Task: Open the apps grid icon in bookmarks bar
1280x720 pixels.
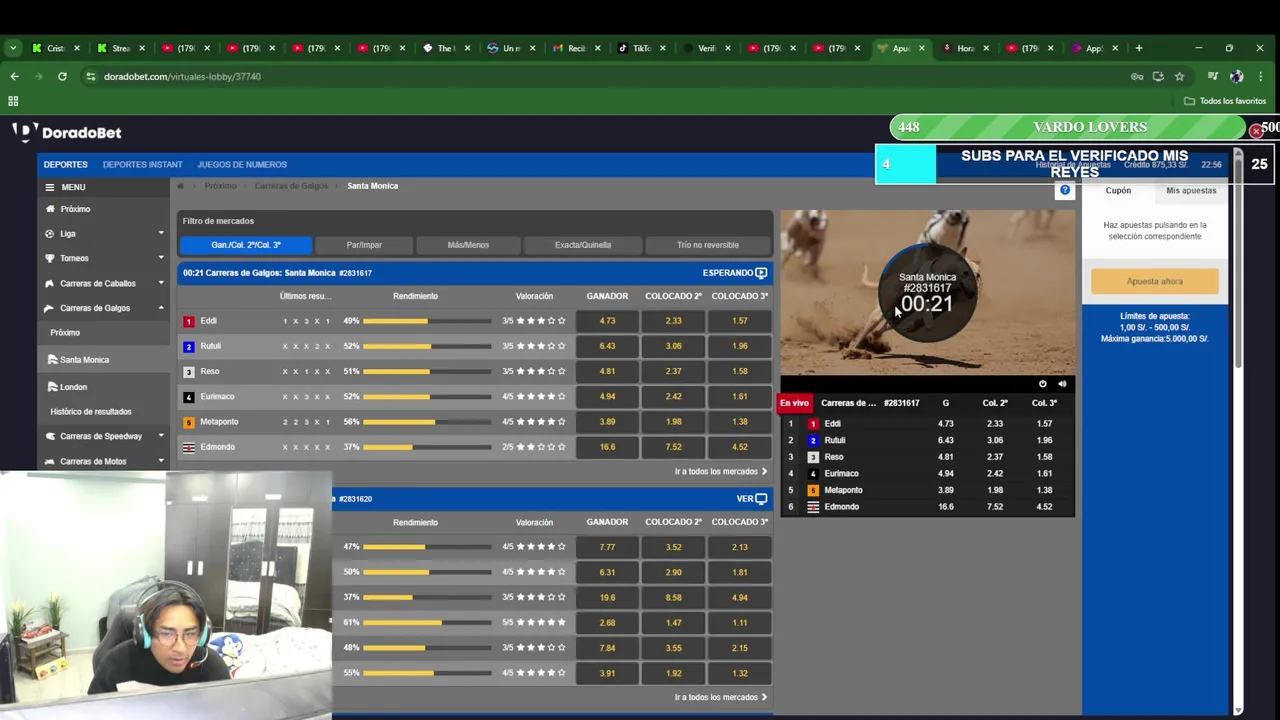Action: 13,101
